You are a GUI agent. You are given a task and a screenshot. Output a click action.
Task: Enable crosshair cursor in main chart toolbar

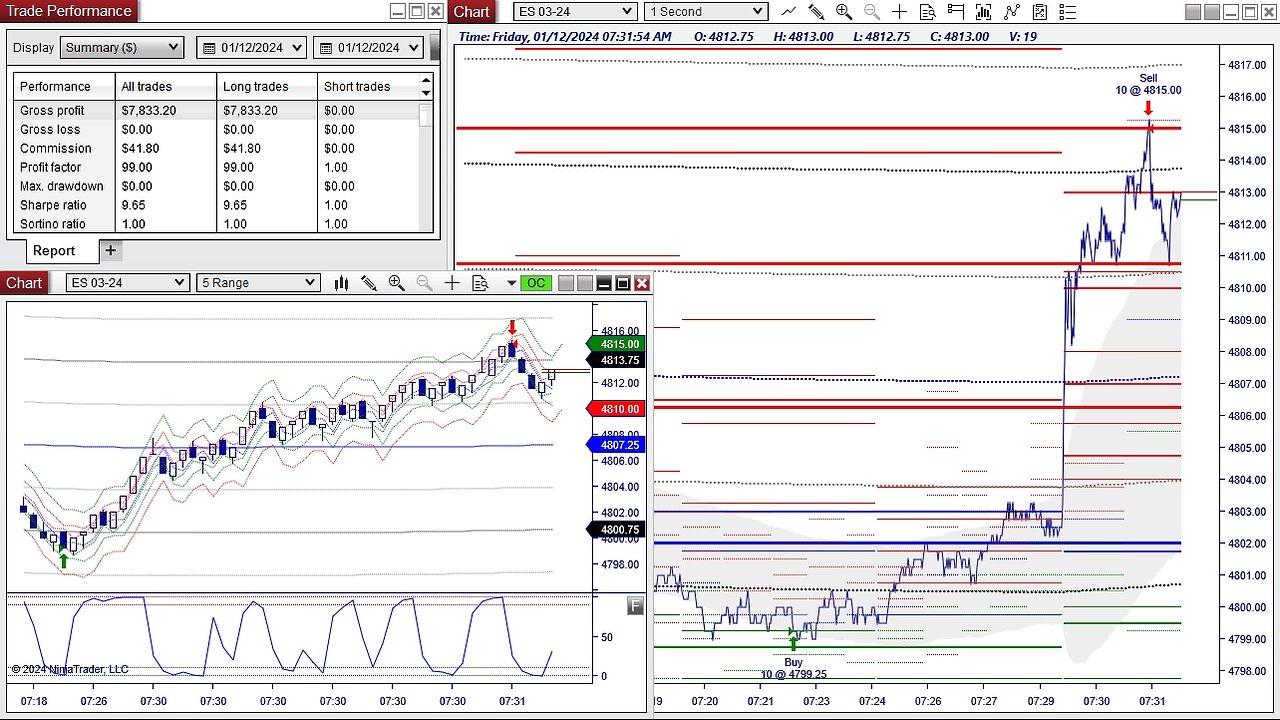coord(899,12)
